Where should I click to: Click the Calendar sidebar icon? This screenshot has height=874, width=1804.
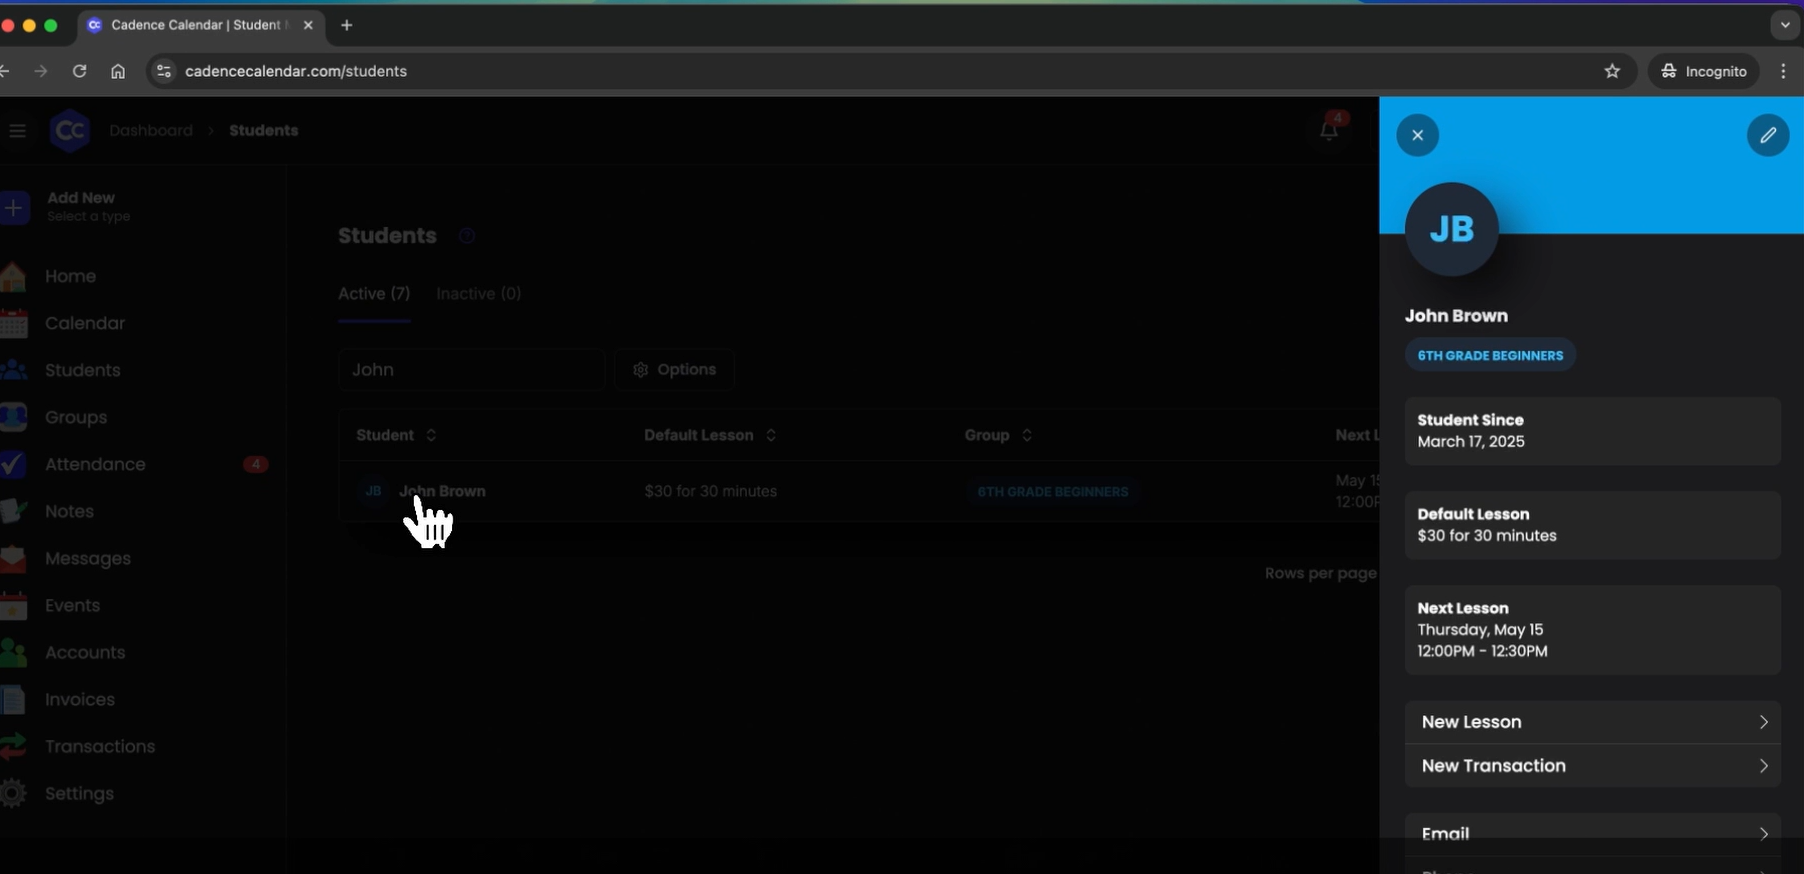pyautogui.click(x=13, y=323)
